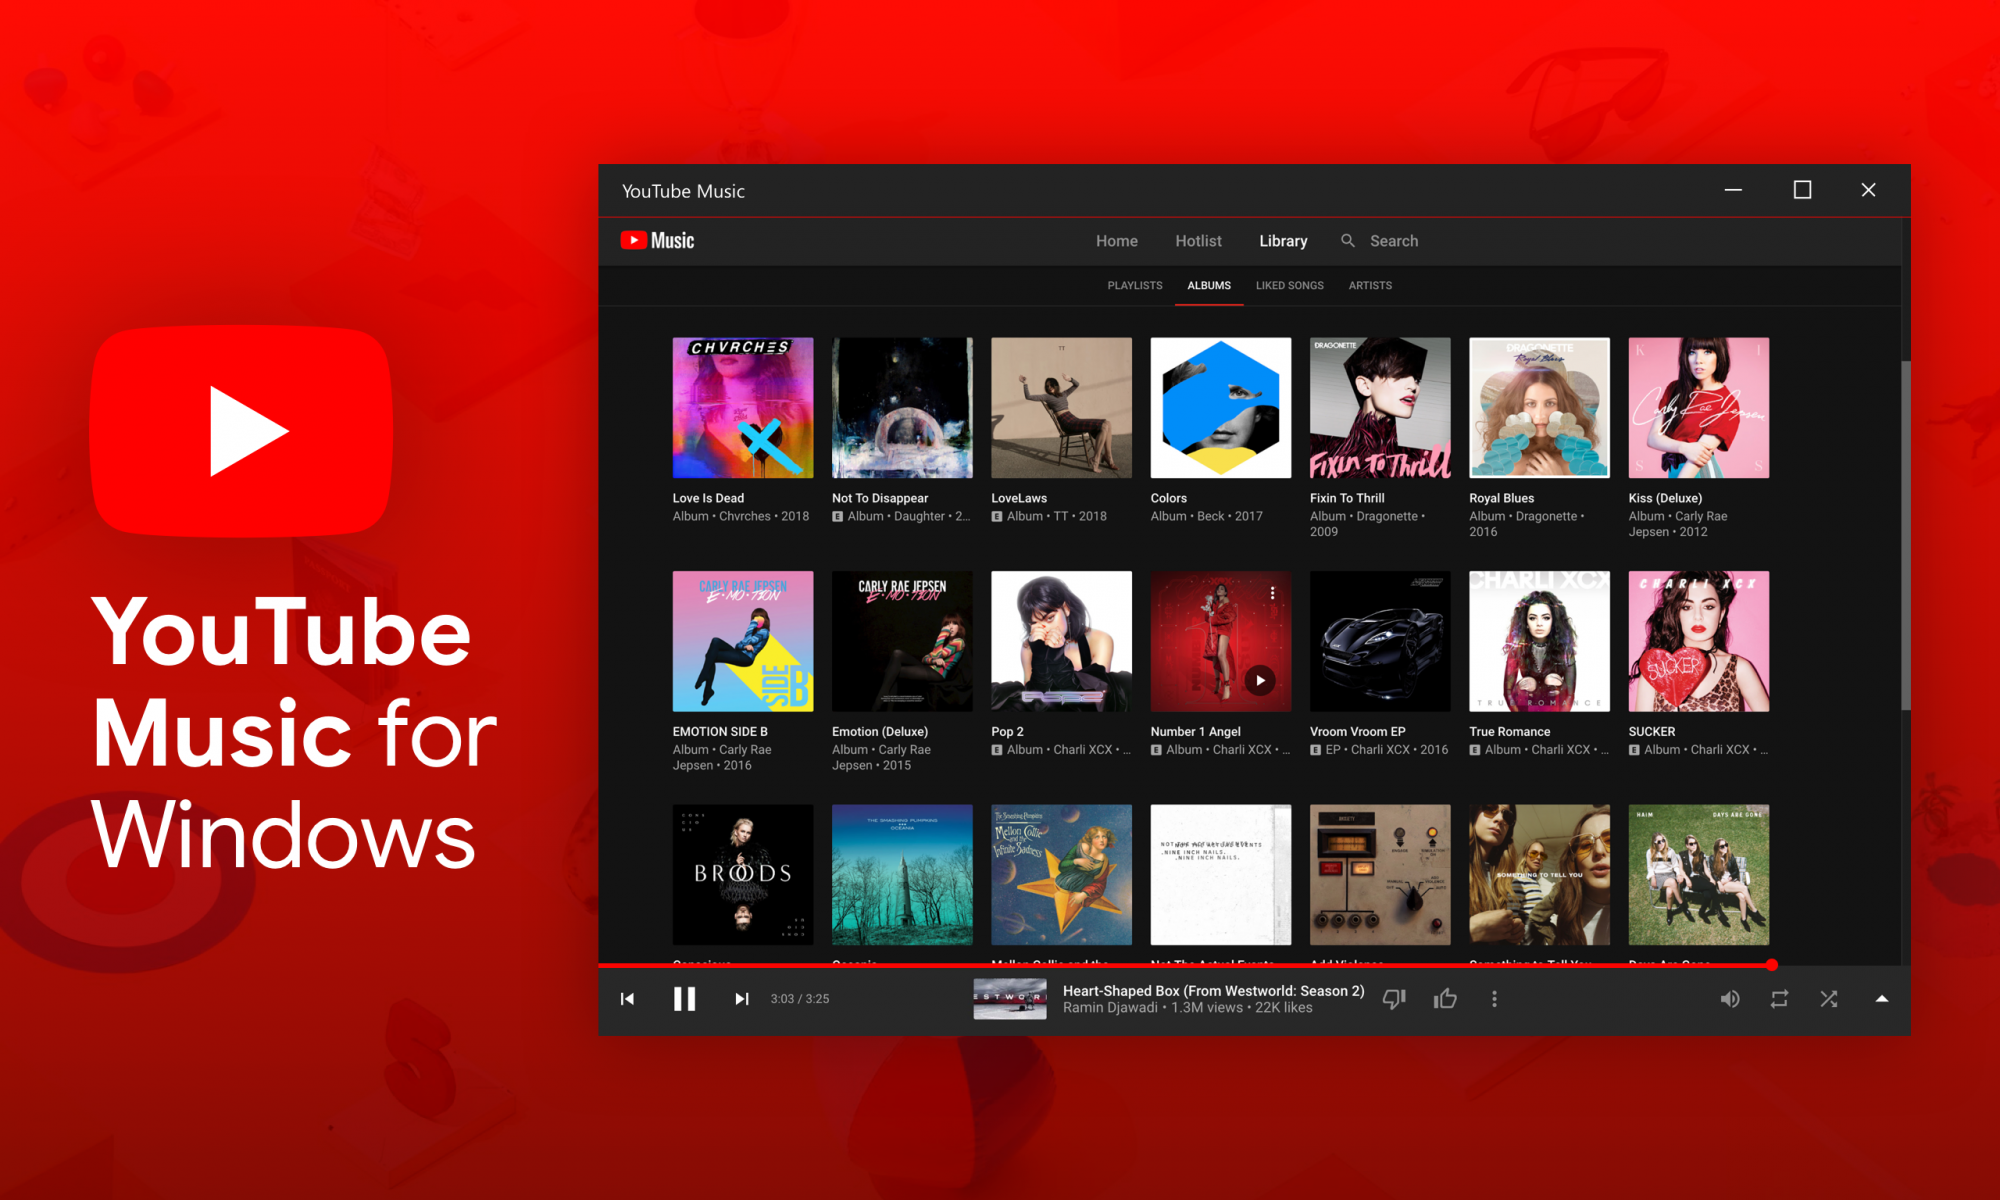Switch to the Artists sub-tab

(1370, 286)
